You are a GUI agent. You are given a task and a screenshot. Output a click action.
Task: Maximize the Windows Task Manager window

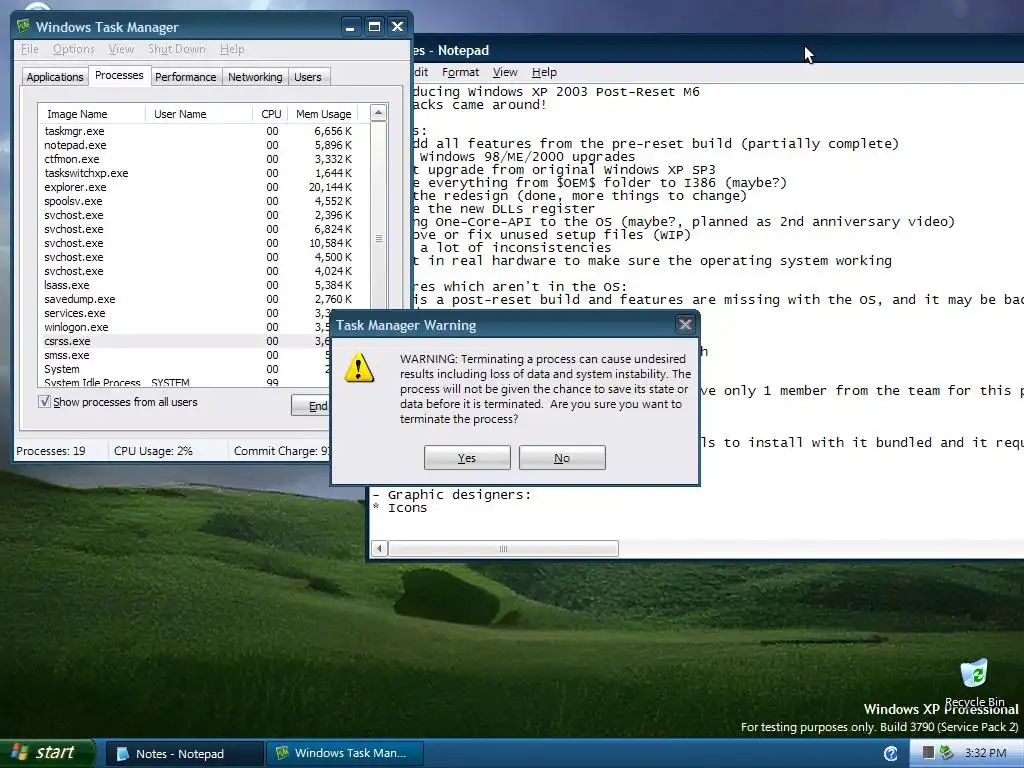[374, 27]
